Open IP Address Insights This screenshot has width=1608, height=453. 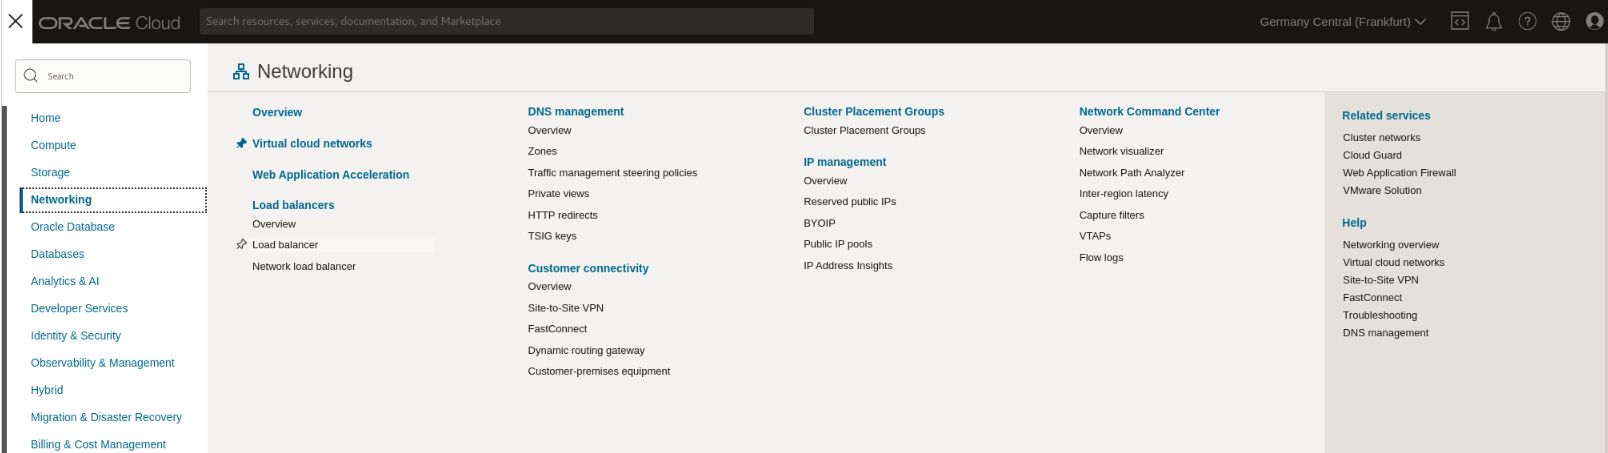pos(848,266)
